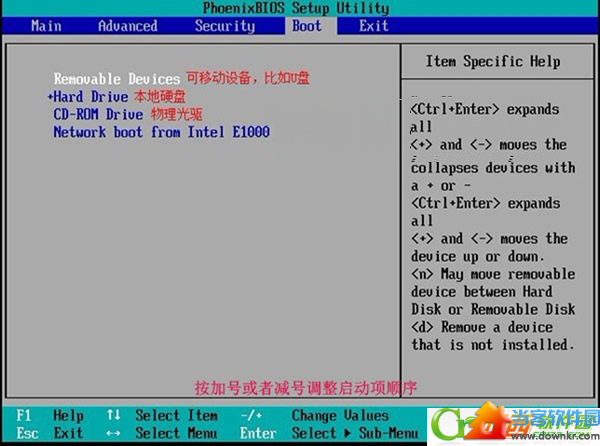600x446 pixels.
Task: Go to the Exit tab
Action: (x=373, y=26)
